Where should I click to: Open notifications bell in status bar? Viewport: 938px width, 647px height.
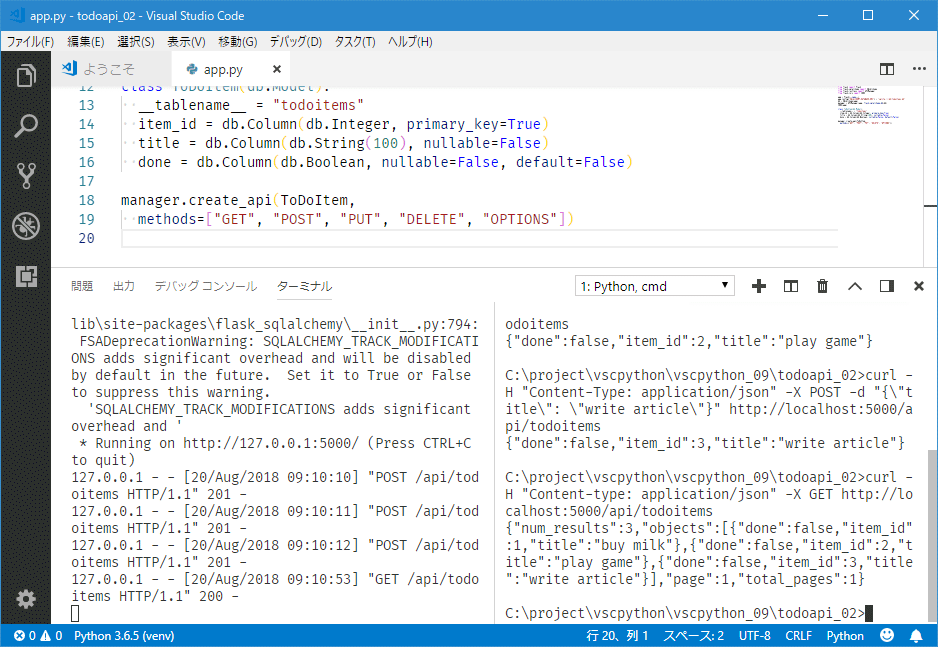coord(916,635)
